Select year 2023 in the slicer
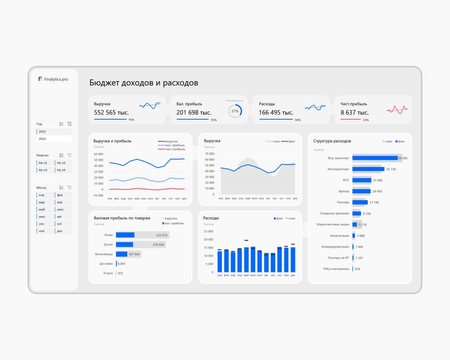Viewport: 450px width, 360px height. point(54,139)
